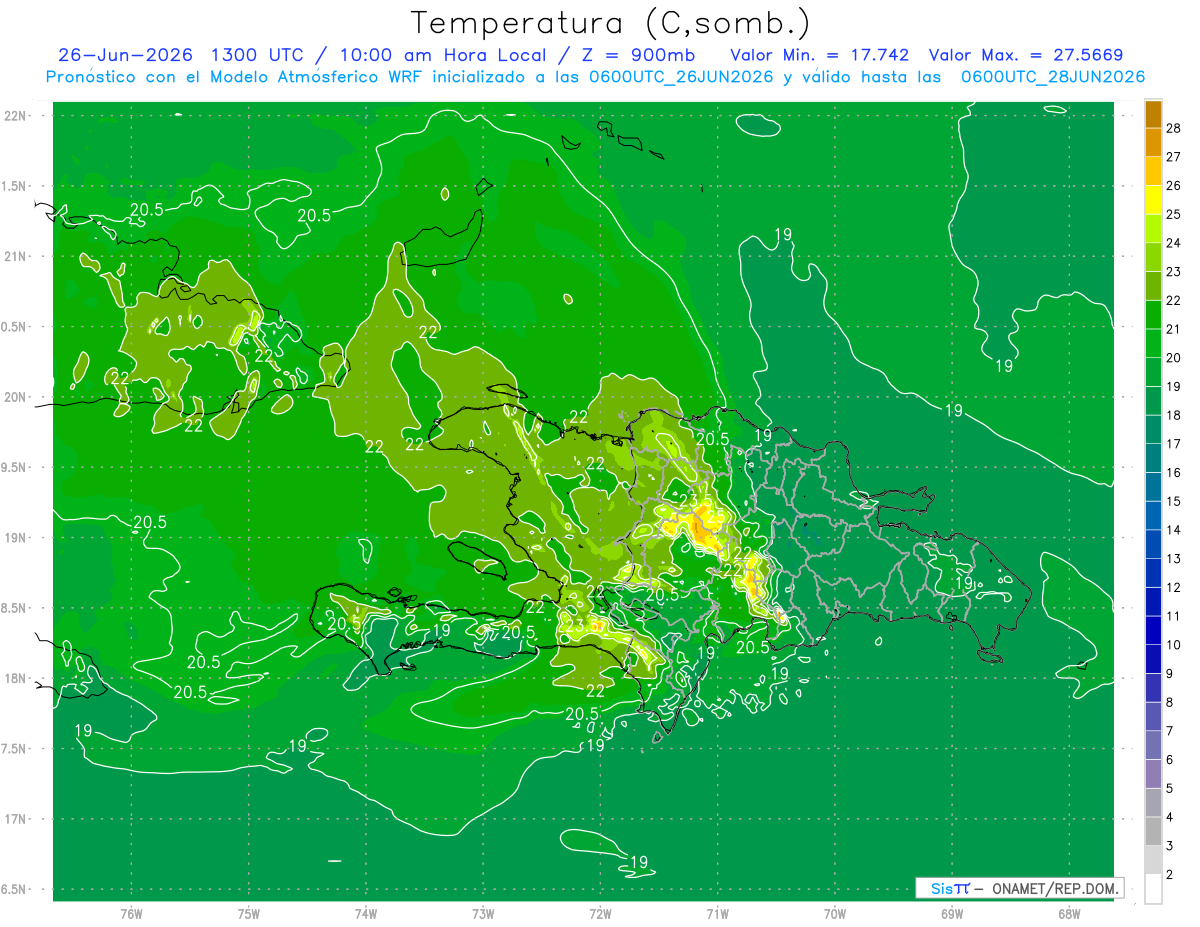Select the gray colorbar segment between 3 and 4

click(1153, 832)
